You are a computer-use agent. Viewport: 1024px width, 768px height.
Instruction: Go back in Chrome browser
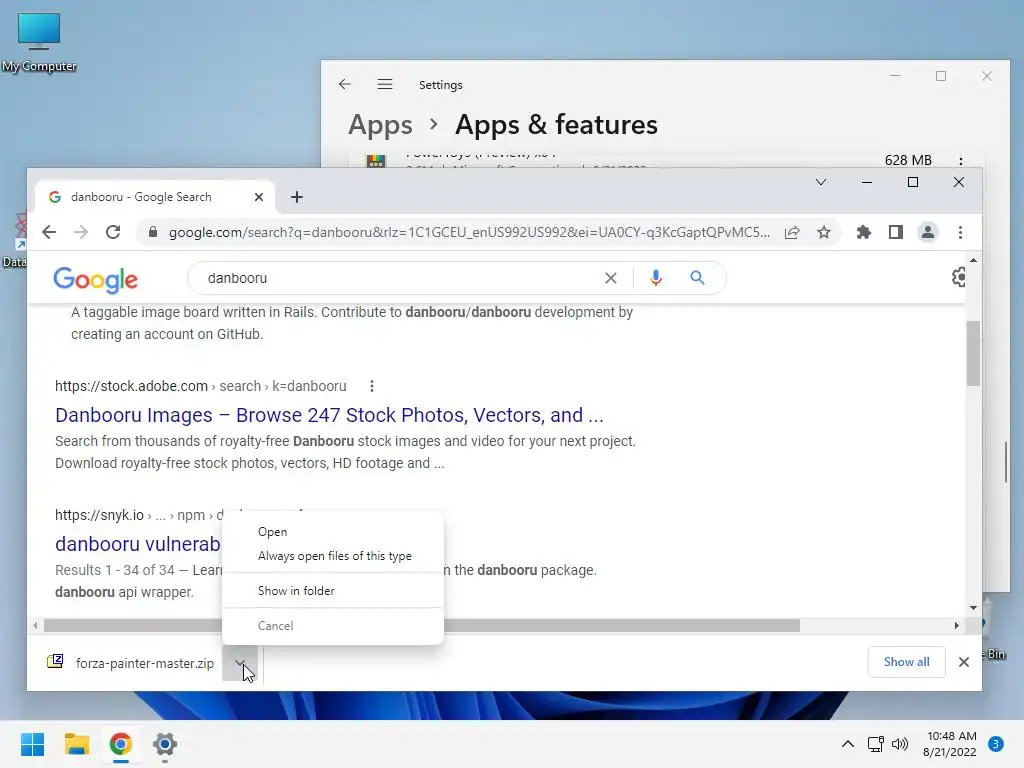coord(49,232)
